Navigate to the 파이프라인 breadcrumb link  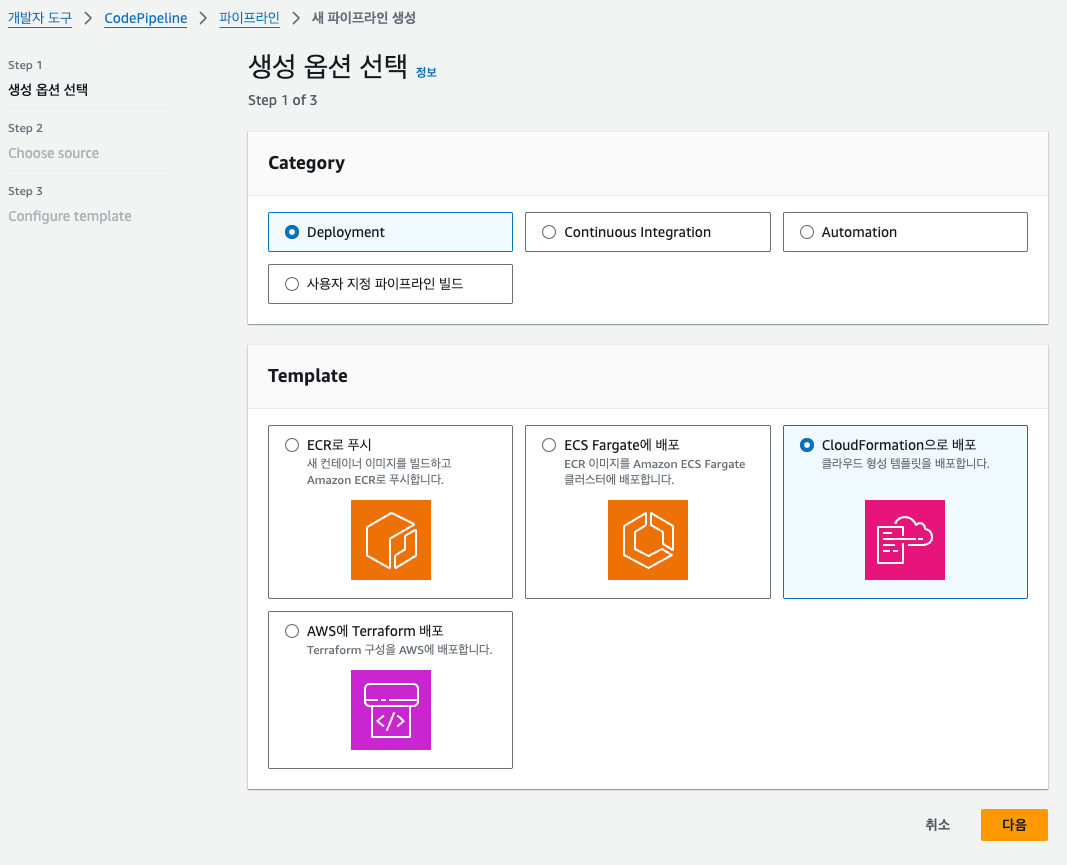[x=249, y=18]
